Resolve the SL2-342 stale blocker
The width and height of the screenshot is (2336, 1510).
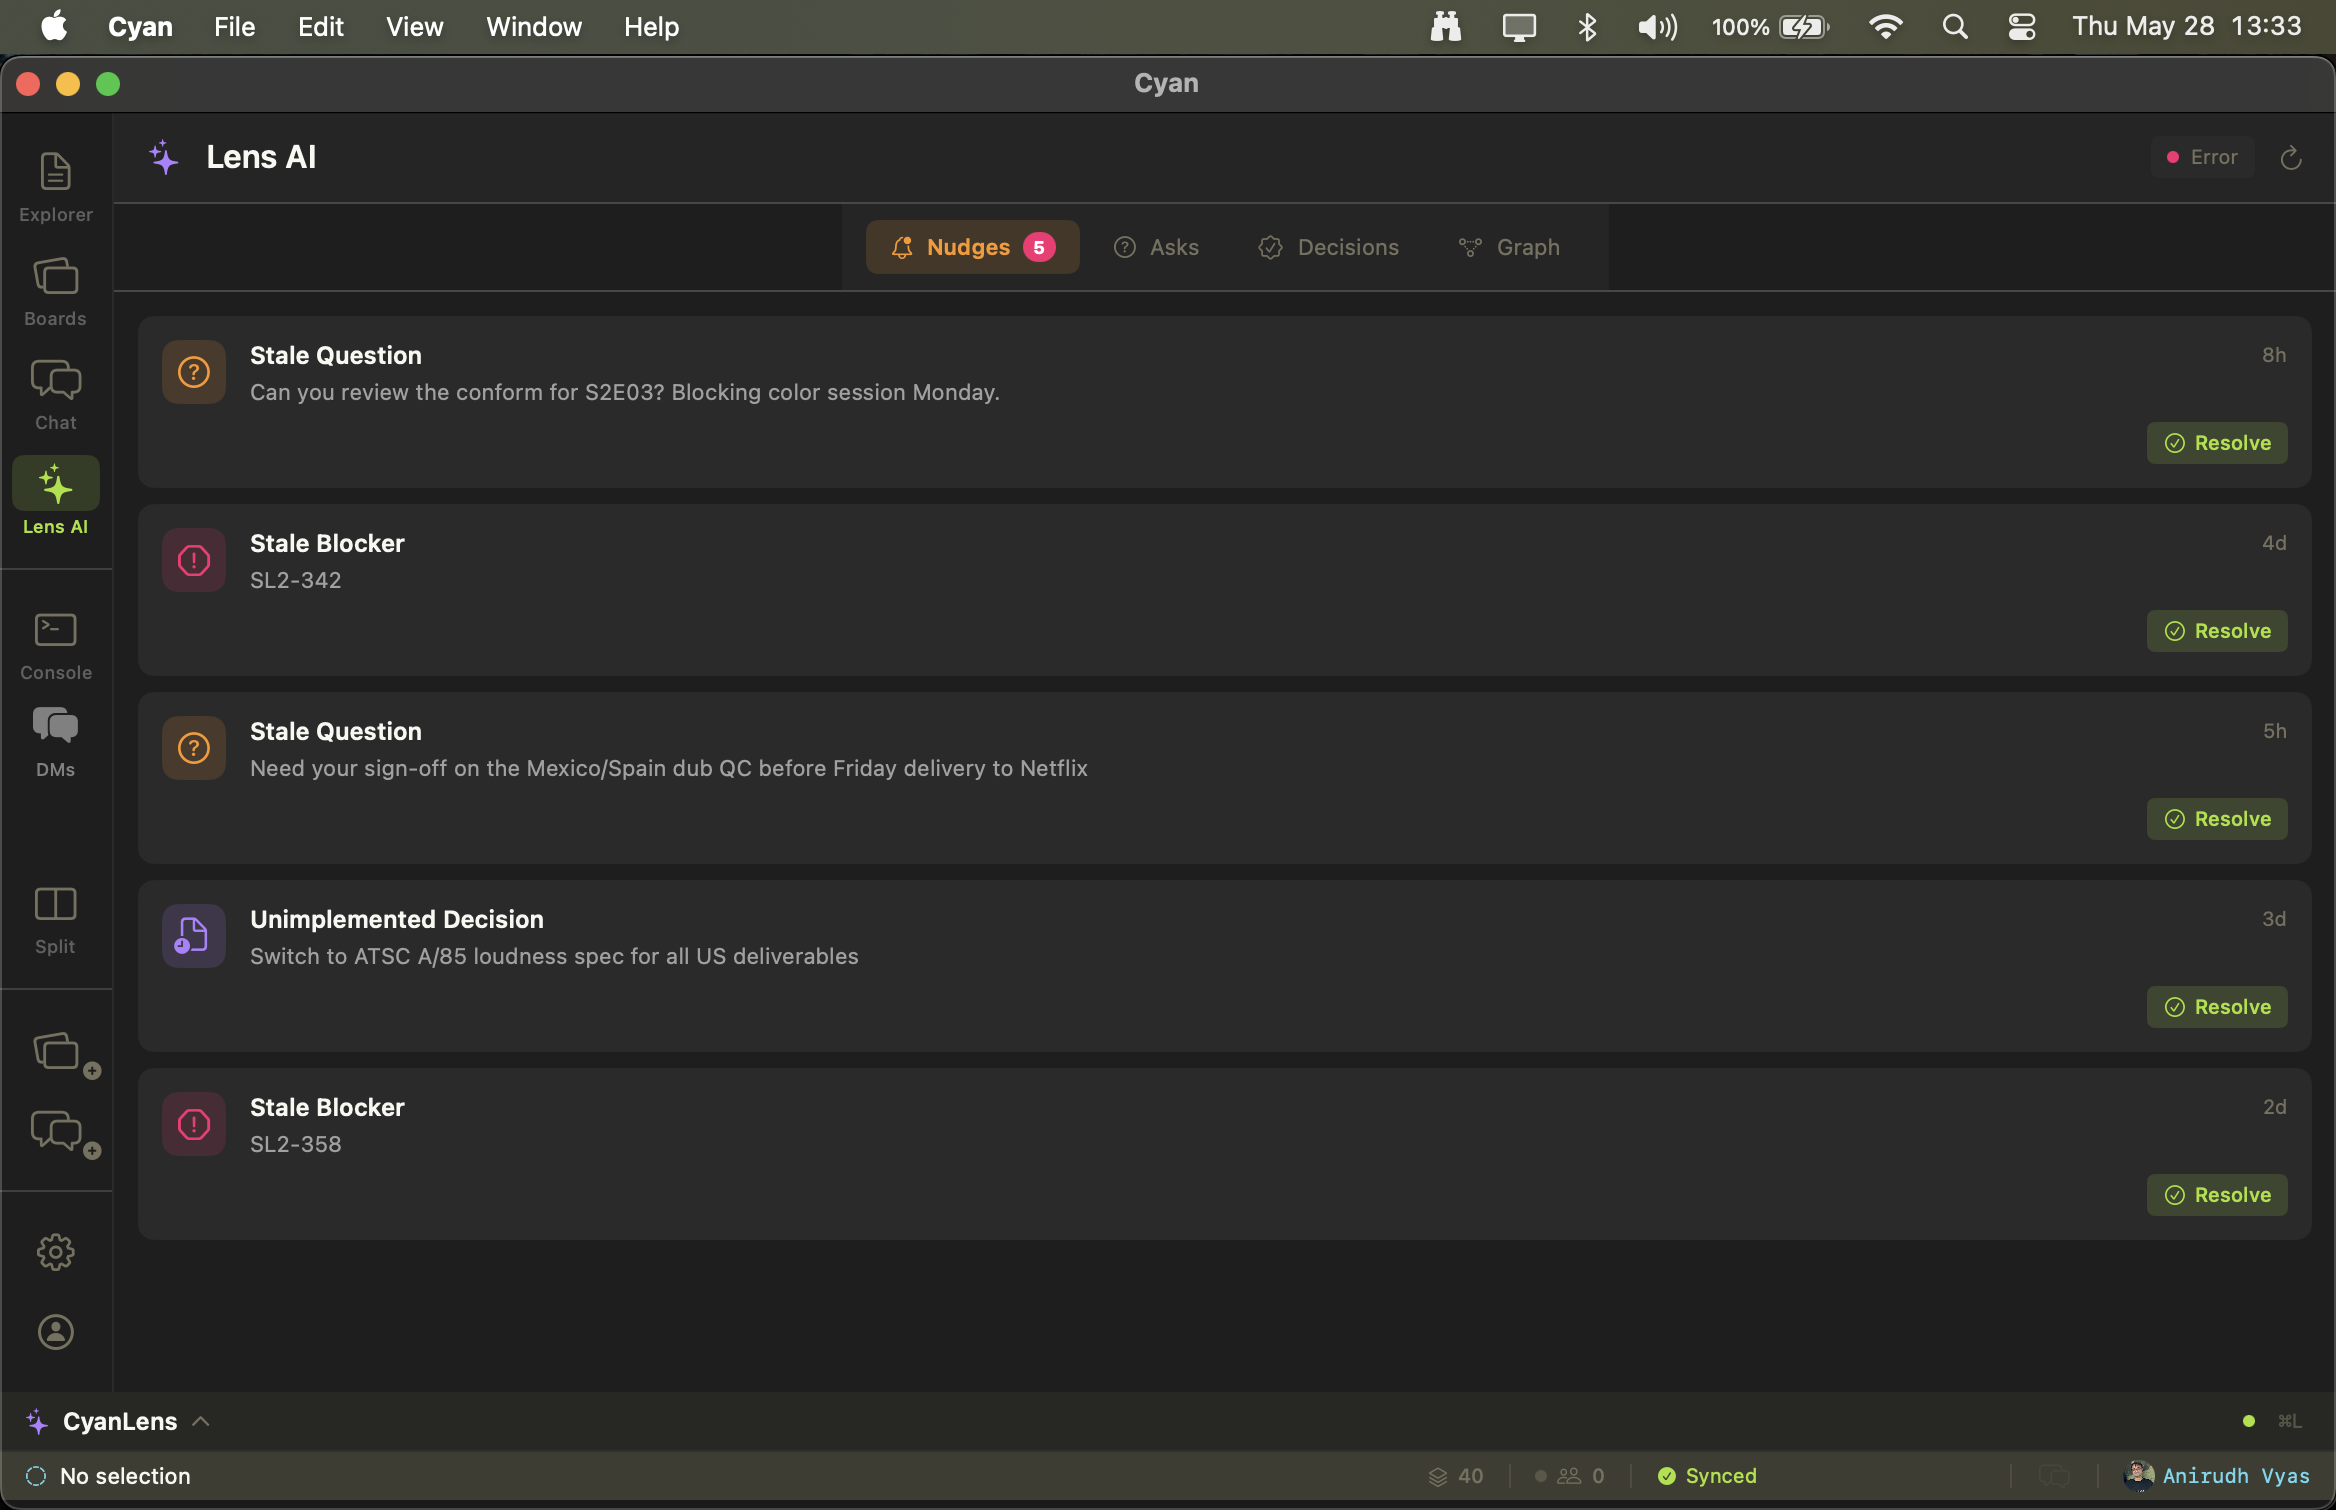2217,631
